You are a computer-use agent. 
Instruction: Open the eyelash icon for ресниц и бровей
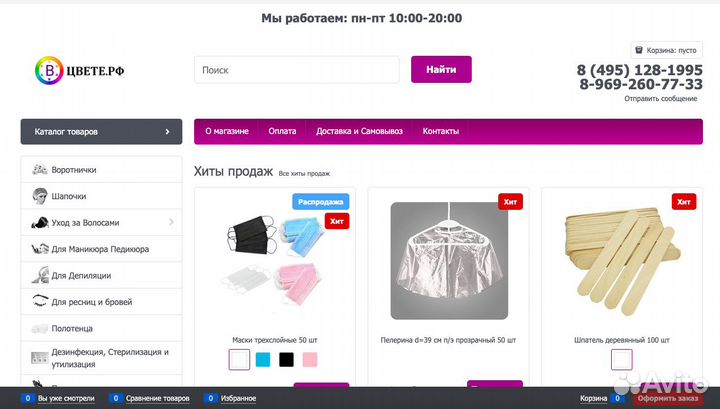tap(40, 302)
